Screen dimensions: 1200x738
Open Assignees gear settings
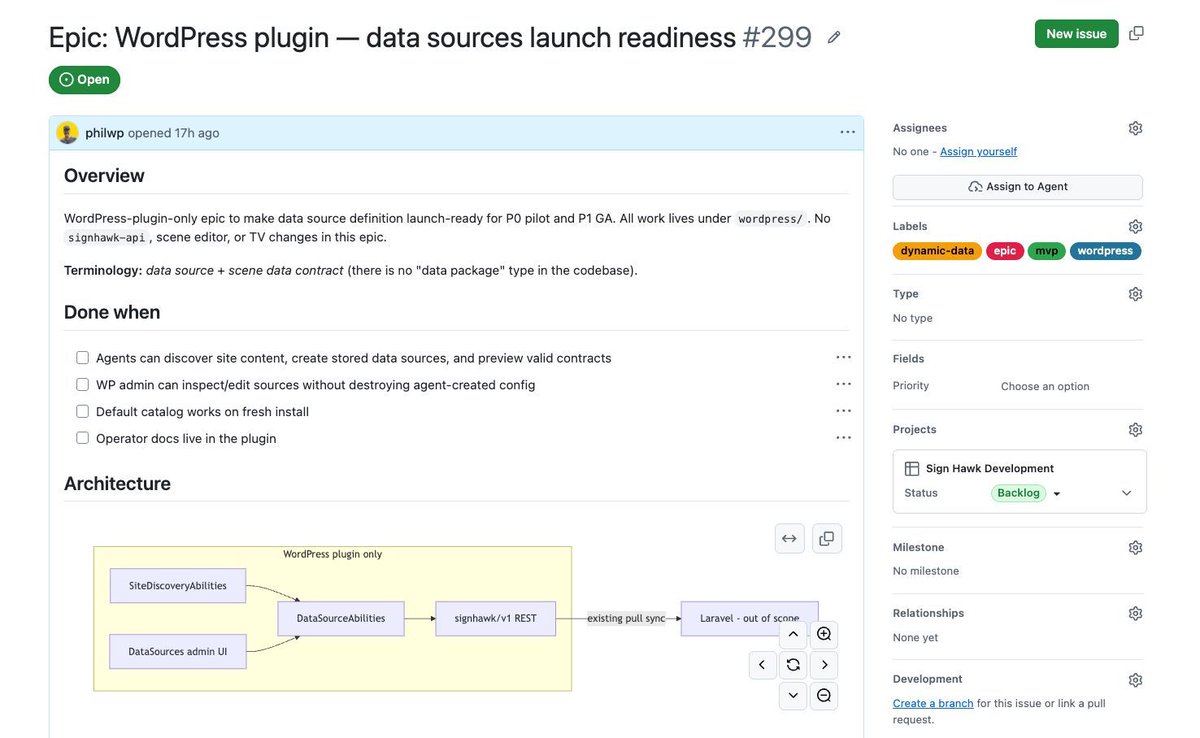1135,128
